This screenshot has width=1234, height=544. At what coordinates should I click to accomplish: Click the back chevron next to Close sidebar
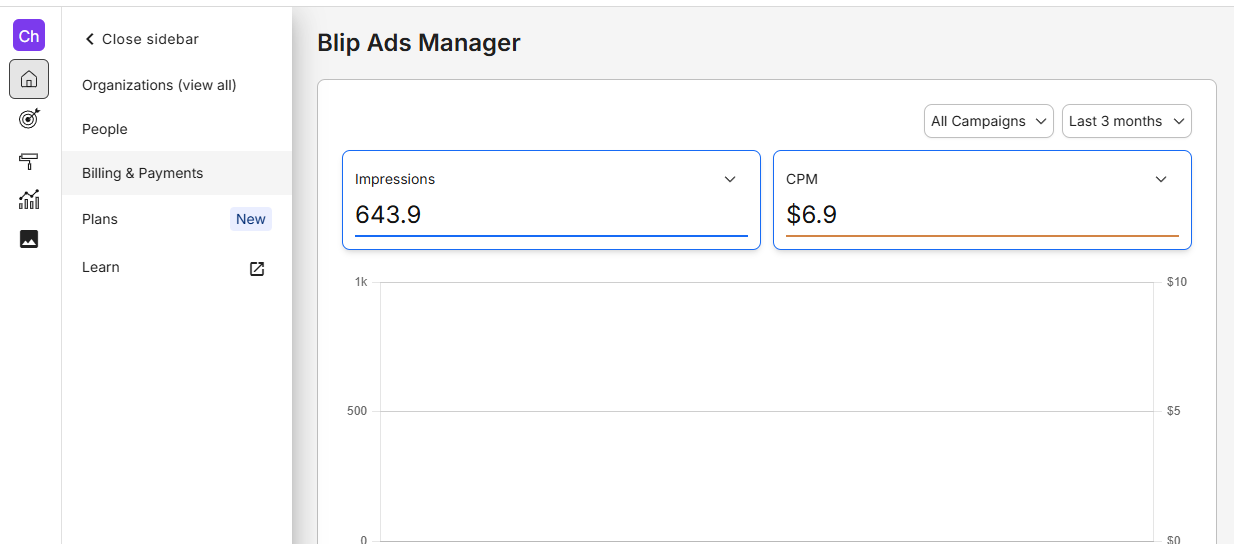[89, 39]
